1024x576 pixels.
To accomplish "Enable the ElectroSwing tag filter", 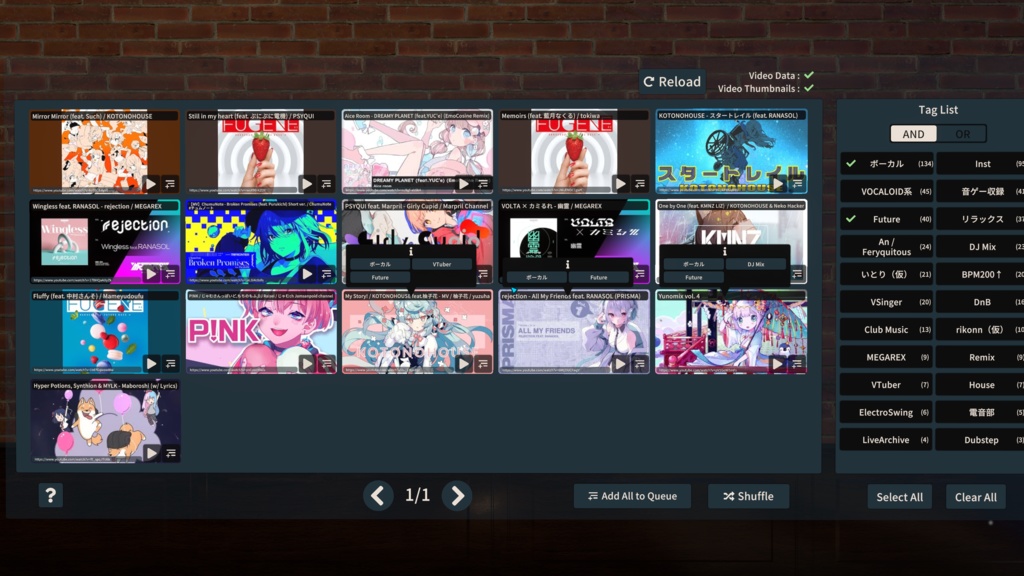I will (886, 412).
